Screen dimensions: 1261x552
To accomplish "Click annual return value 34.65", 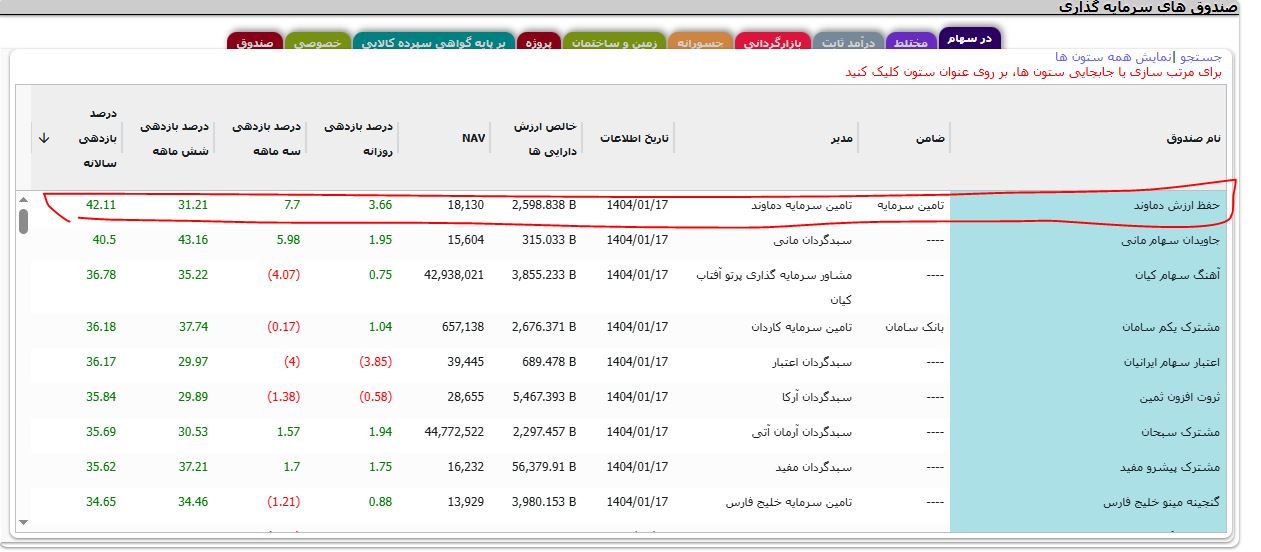I will pyautogui.click(x=101, y=502).
